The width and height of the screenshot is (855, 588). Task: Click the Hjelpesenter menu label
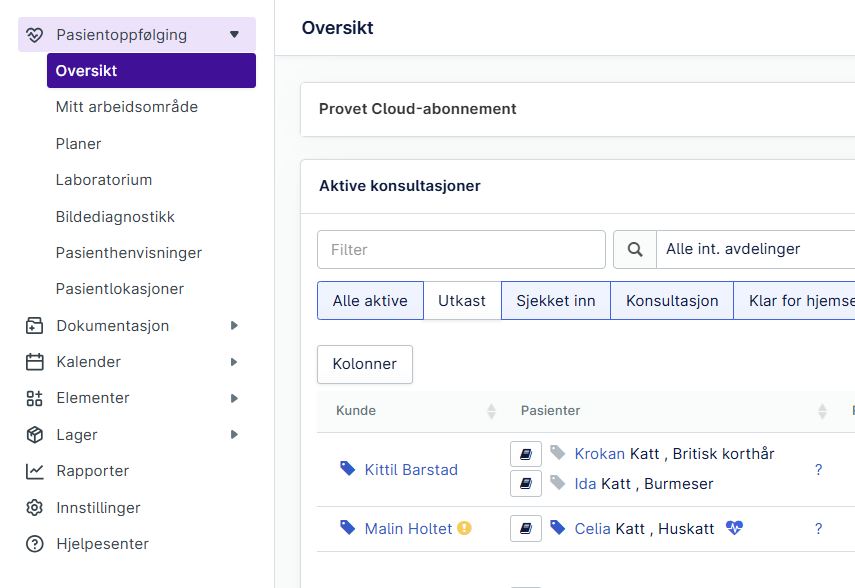tap(103, 544)
